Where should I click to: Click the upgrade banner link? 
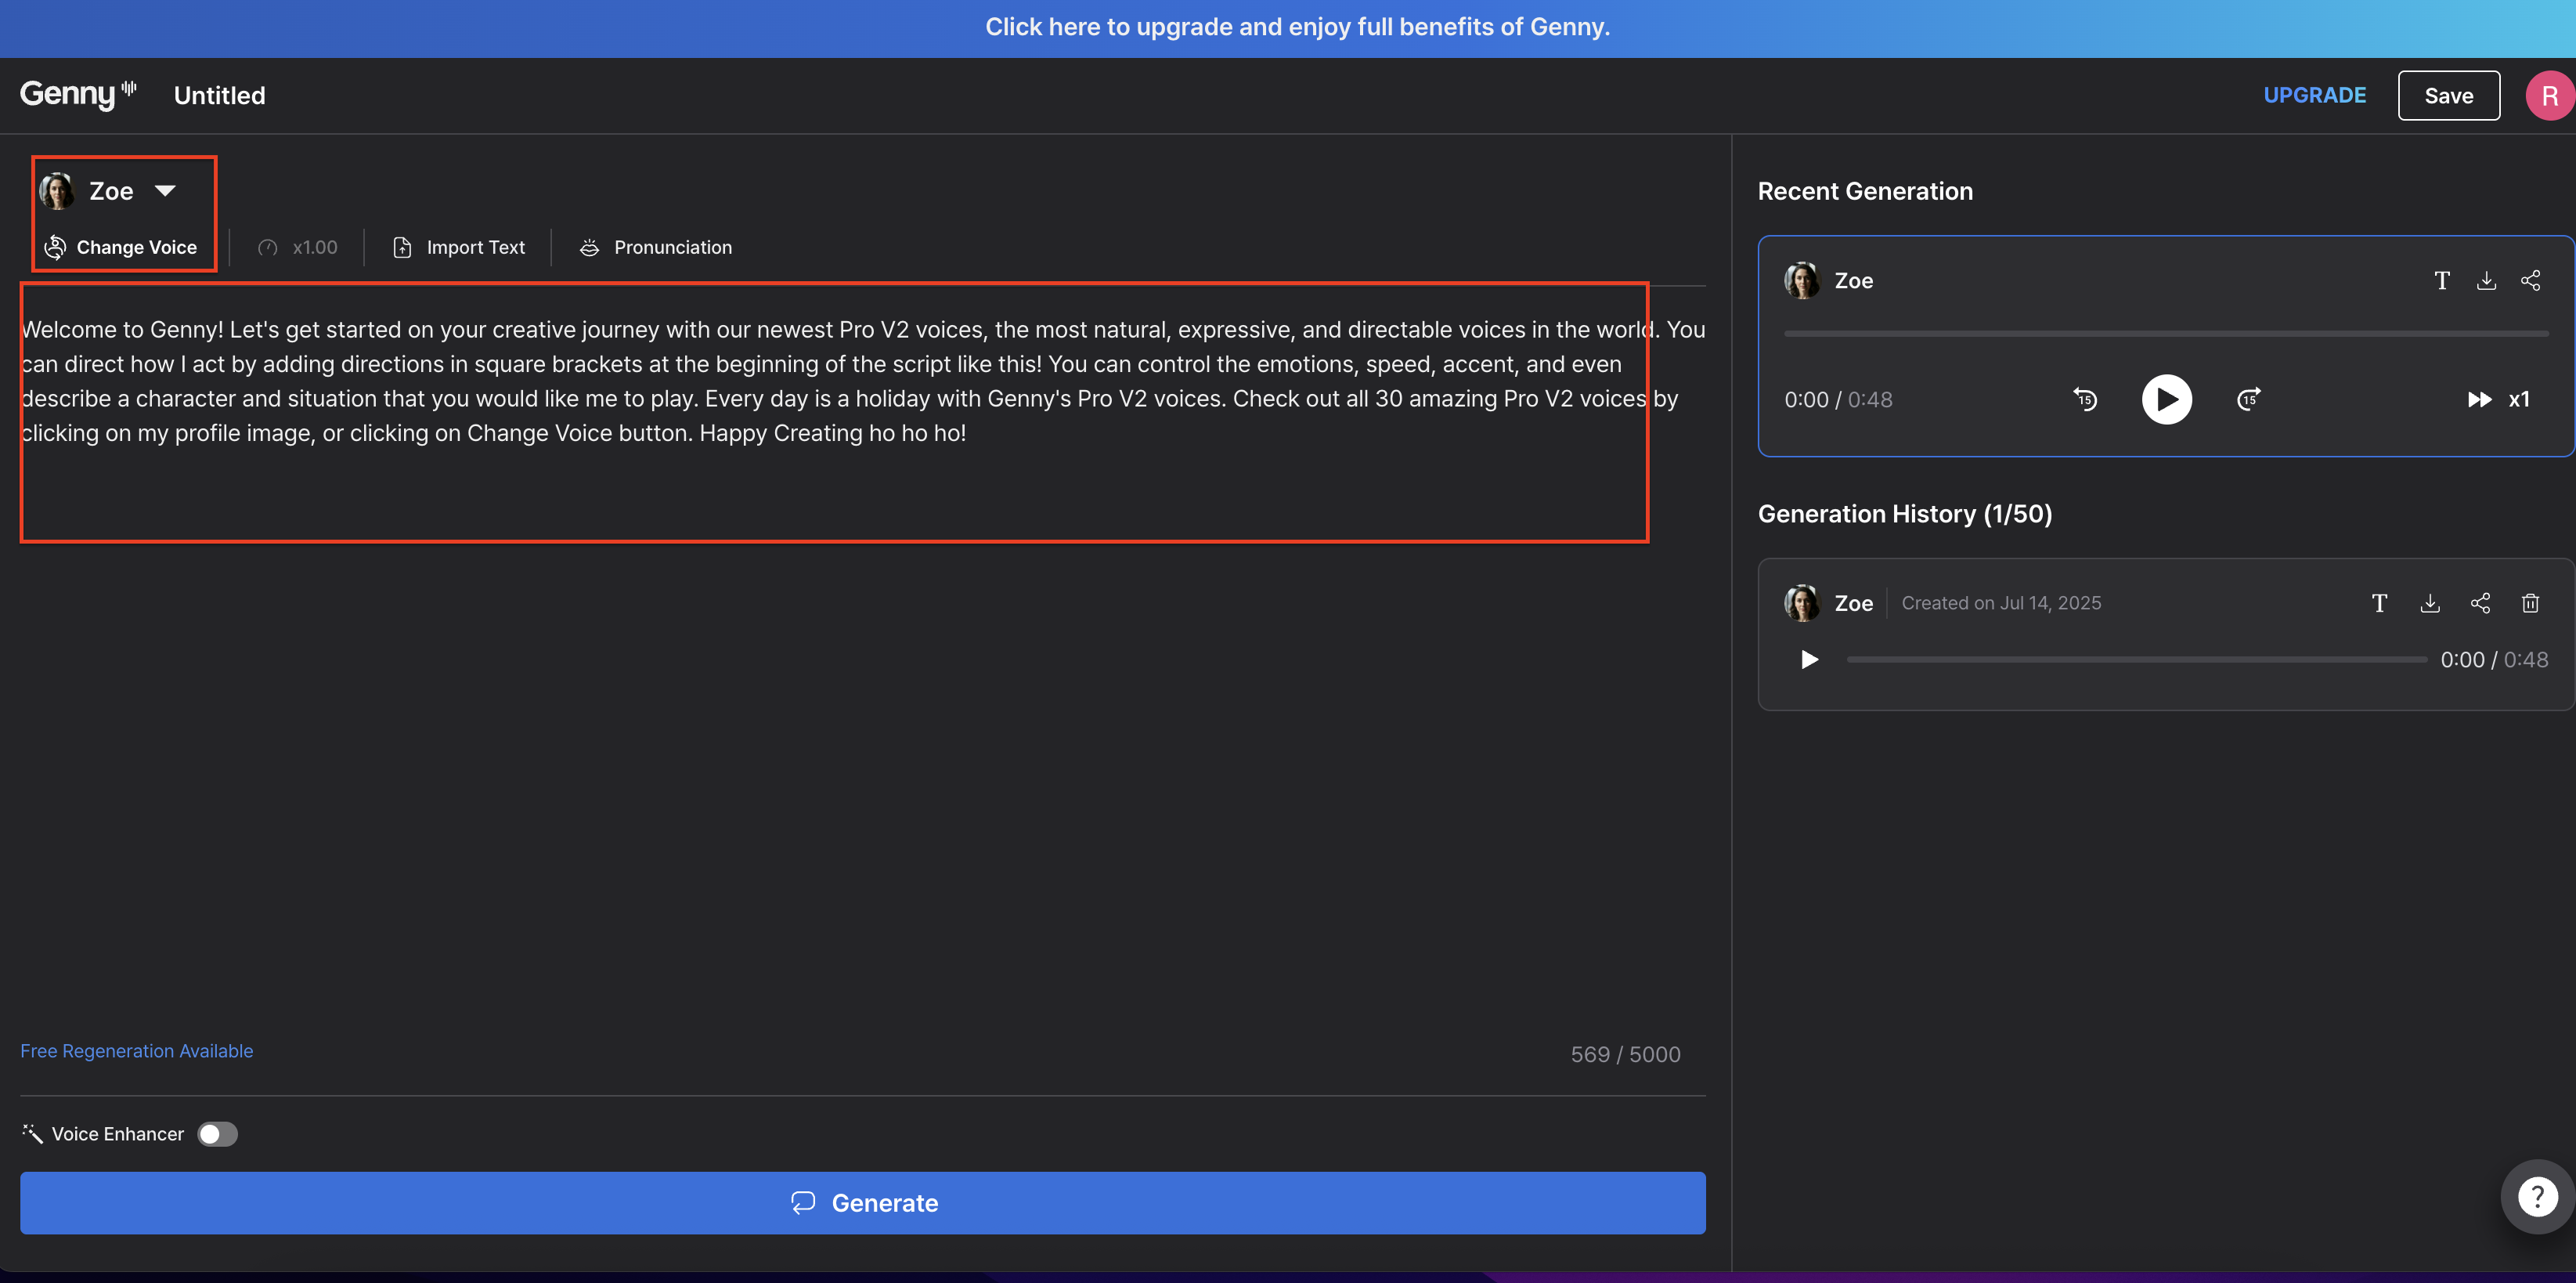tap(1297, 27)
